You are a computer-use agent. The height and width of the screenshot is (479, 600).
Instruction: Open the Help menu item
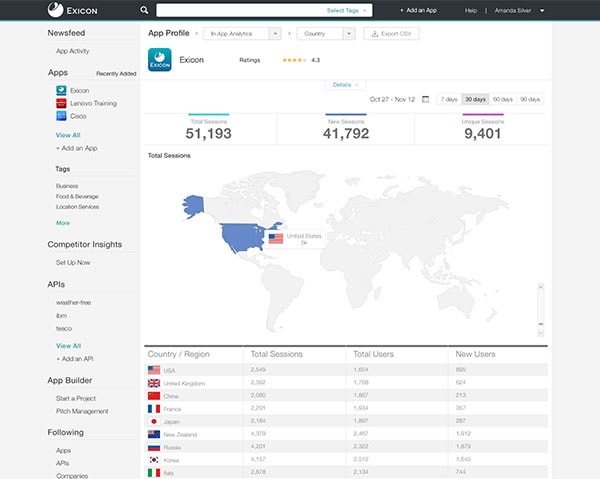click(471, 10)
